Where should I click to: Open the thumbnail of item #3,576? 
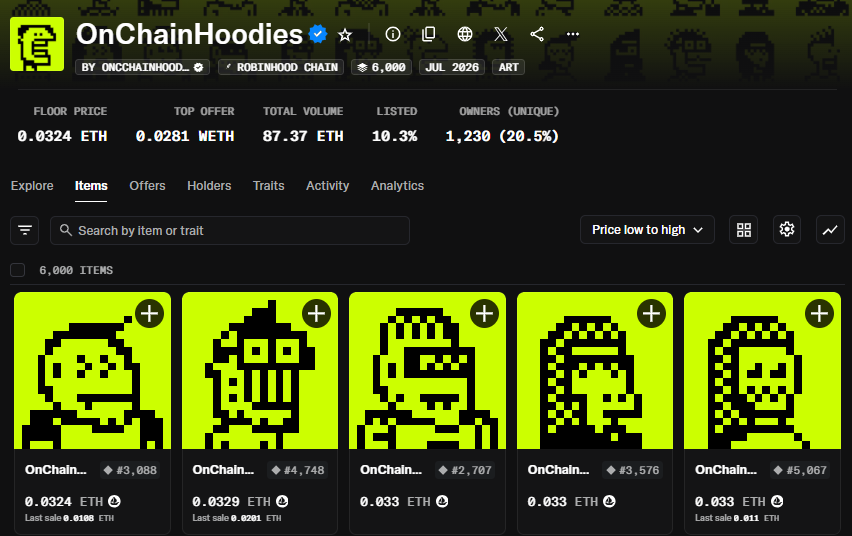[595, 371]
